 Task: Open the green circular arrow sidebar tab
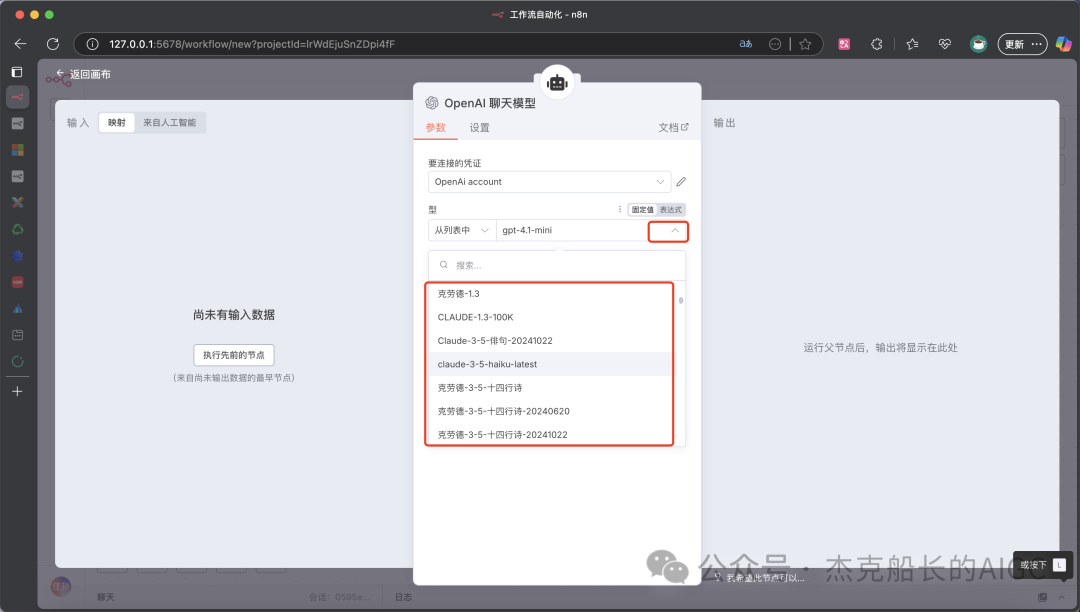18,361
